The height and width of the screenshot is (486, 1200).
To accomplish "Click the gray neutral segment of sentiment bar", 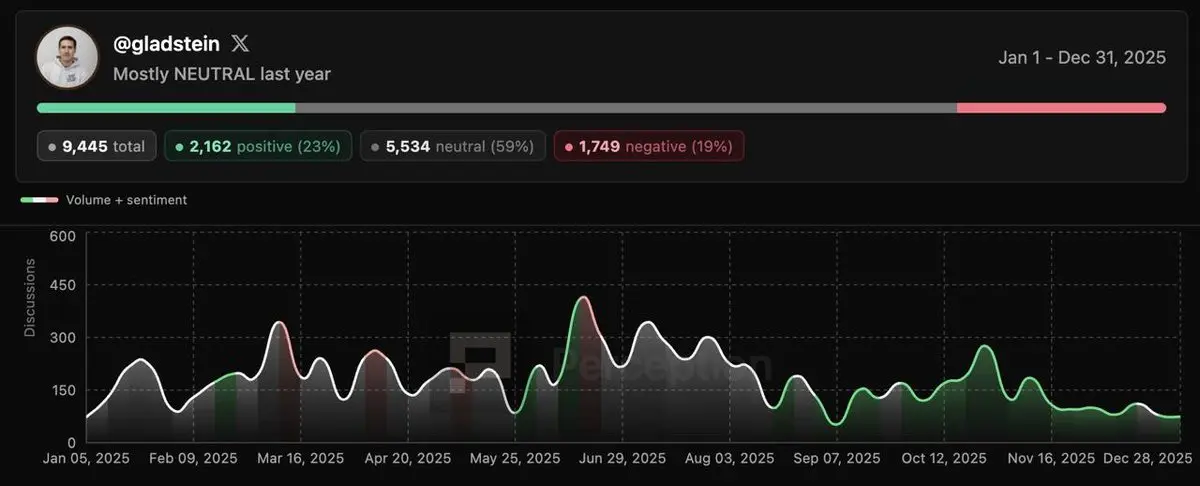I will click(x=626, y=107).
